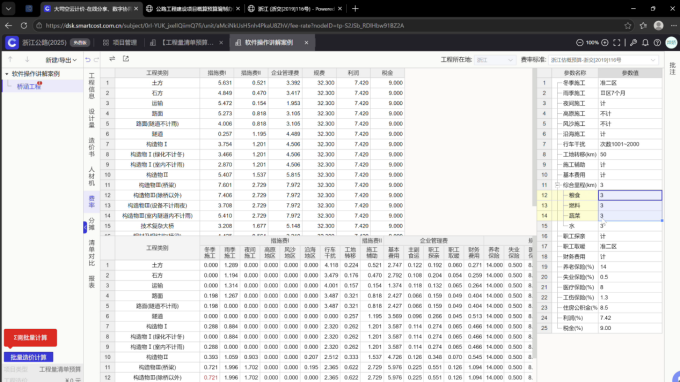Click the blue 批量造价计算 button
Screen dimensions: 680x382
tap(29, 357)
